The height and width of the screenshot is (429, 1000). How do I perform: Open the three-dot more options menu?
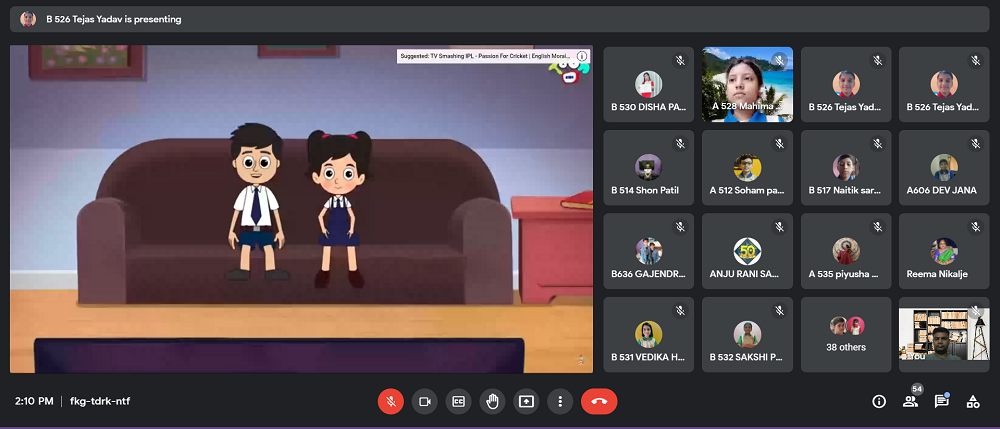coord(561,401)
